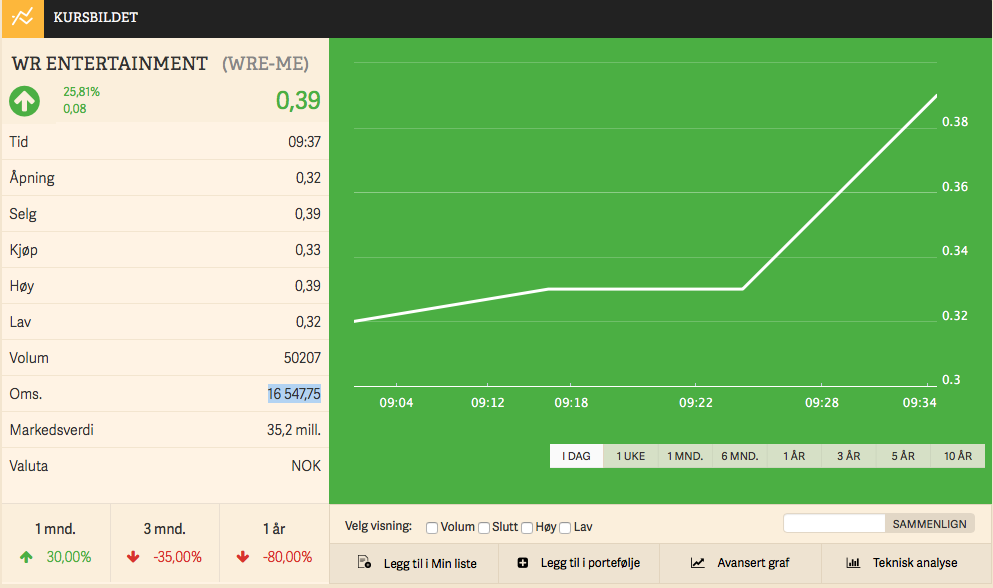Click the 09:34 time axis label
This screenshot has width=993, height=588.
point(920,403)
